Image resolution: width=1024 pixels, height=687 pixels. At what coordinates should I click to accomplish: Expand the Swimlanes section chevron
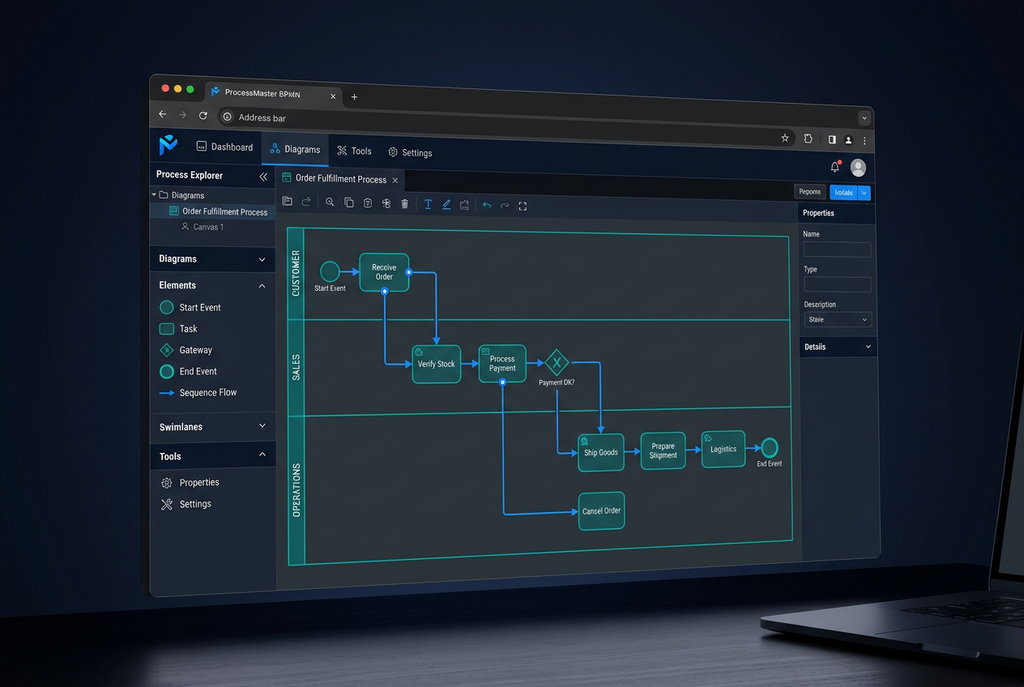click(x=262, y=426)
